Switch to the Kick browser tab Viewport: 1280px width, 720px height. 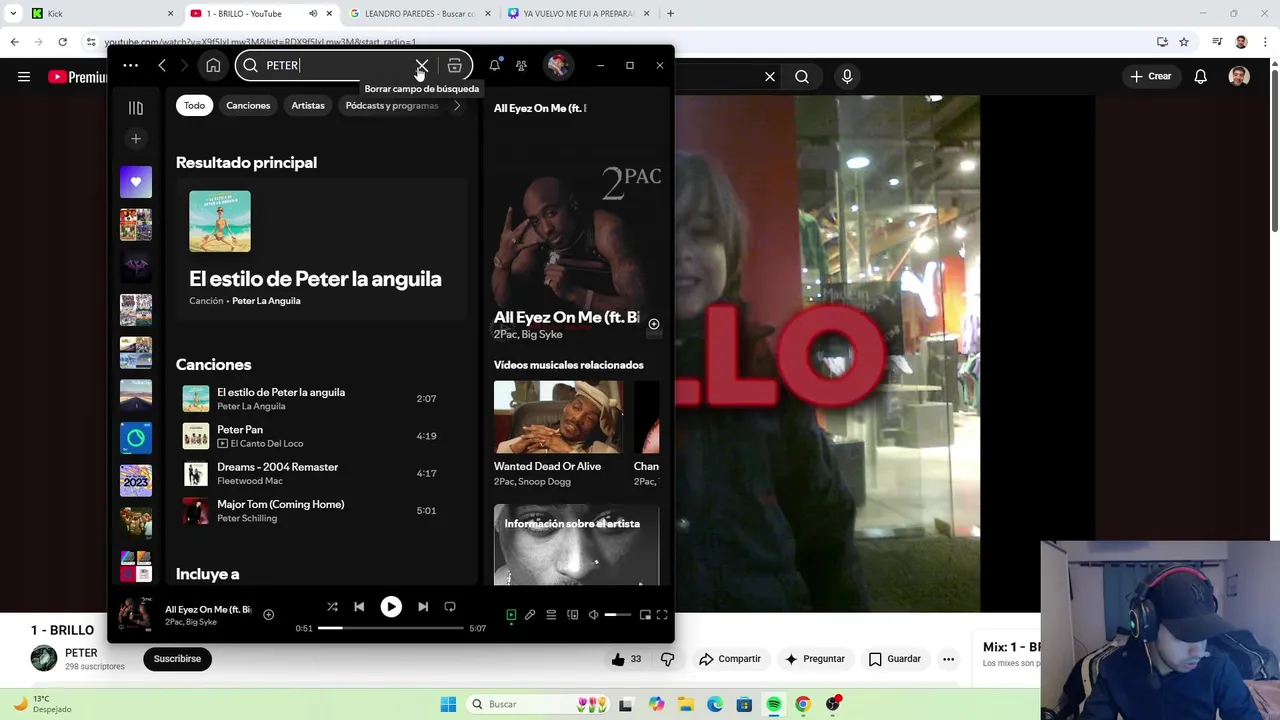101,14
